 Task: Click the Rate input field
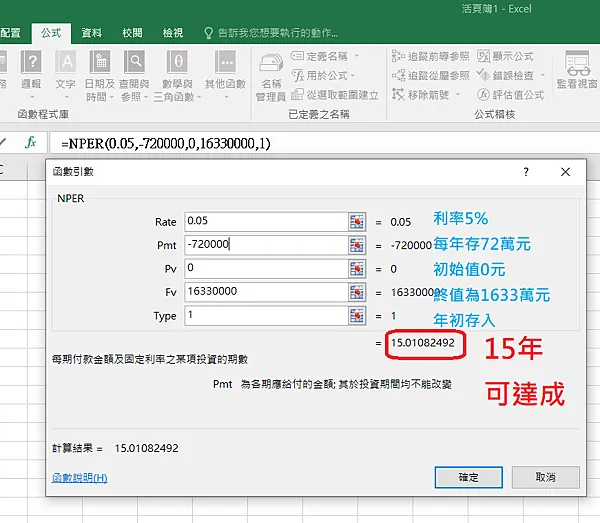pyautogui.click(x=266, y=222)
